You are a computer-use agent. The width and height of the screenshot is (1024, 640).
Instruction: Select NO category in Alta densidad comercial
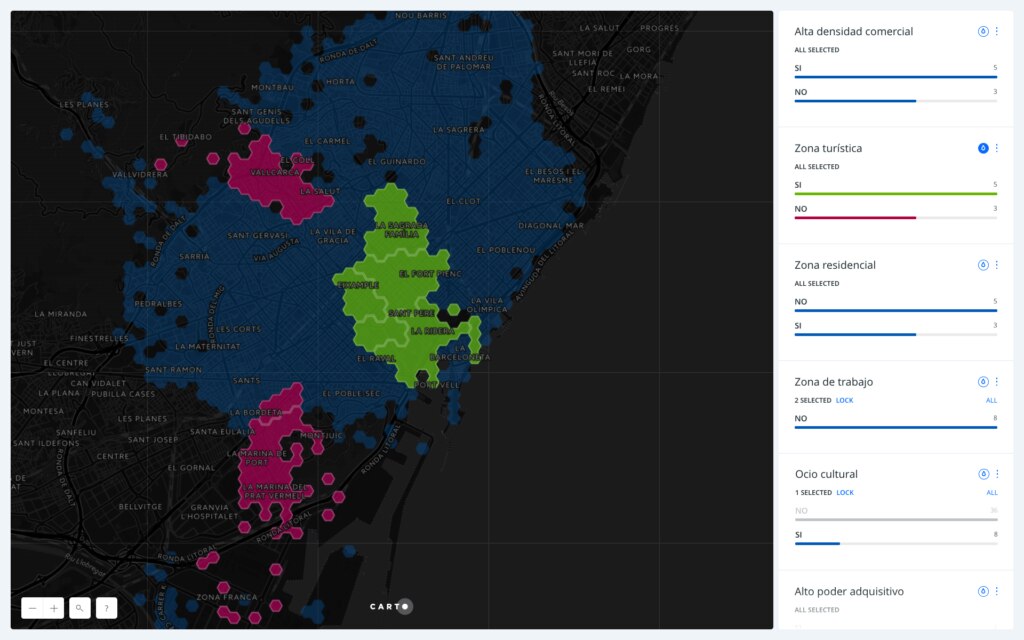(x=895, y=95)
